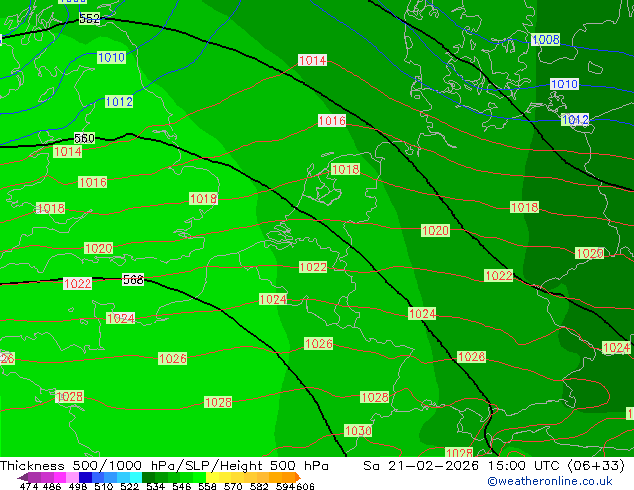634x490 pixels.
Task: Pick the dark navy blue legend swatch
Action: pos(85,477)
